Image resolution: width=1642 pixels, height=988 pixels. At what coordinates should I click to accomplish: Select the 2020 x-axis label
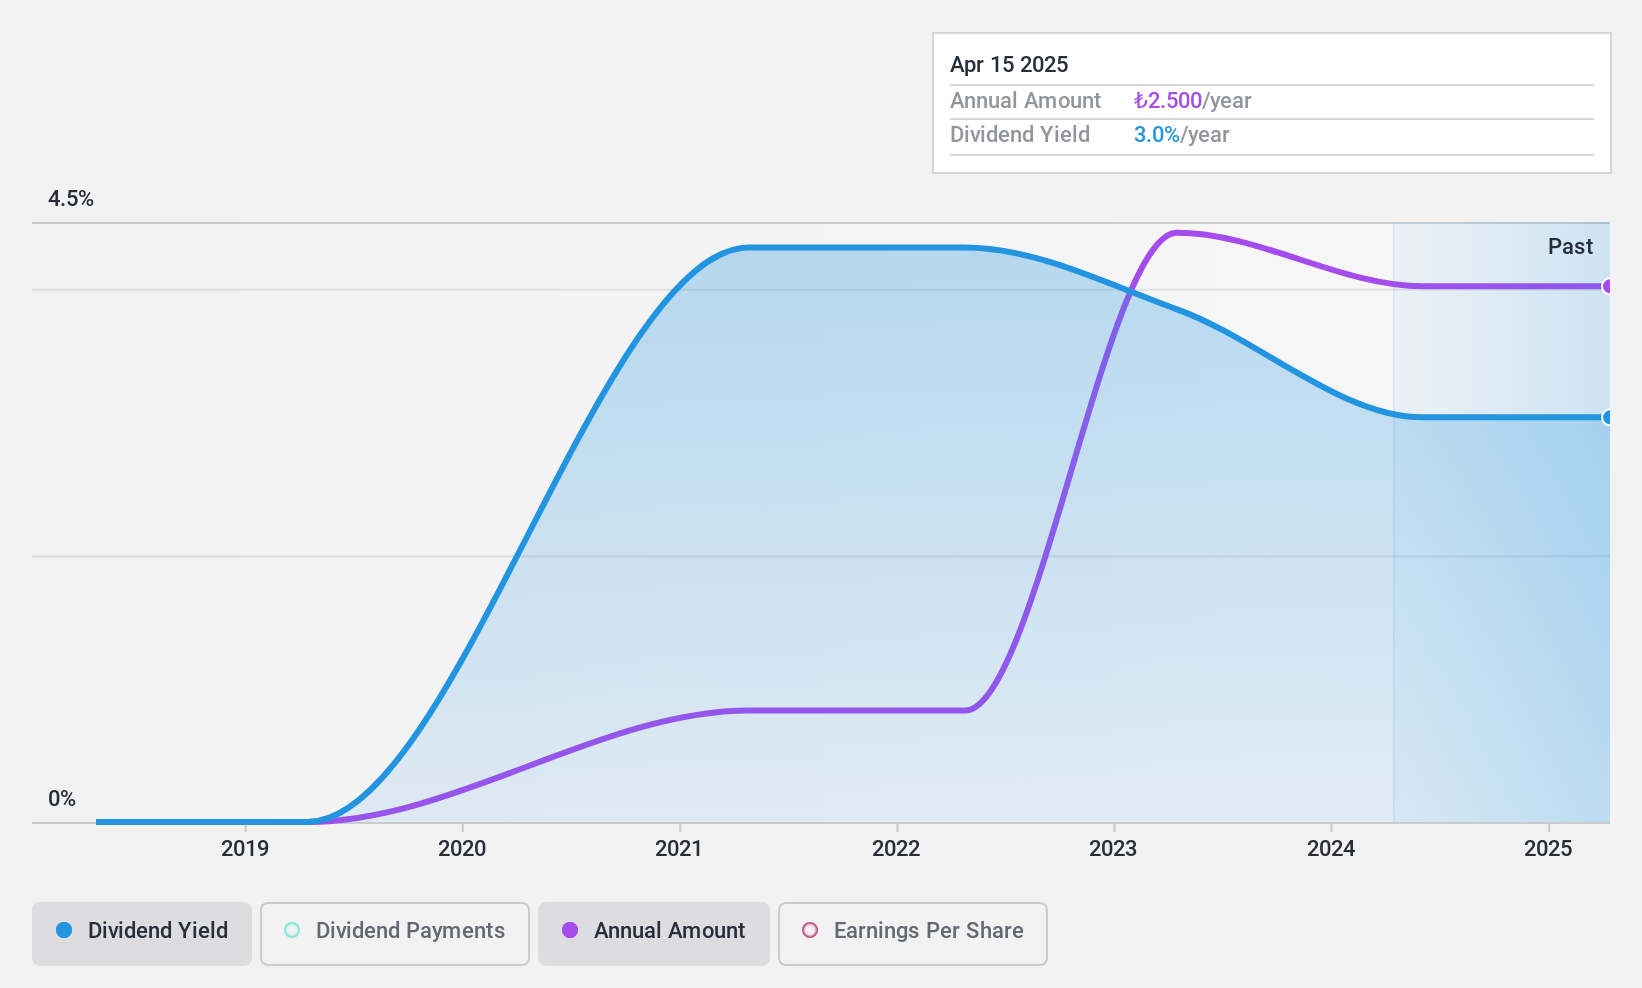(462, 849)
